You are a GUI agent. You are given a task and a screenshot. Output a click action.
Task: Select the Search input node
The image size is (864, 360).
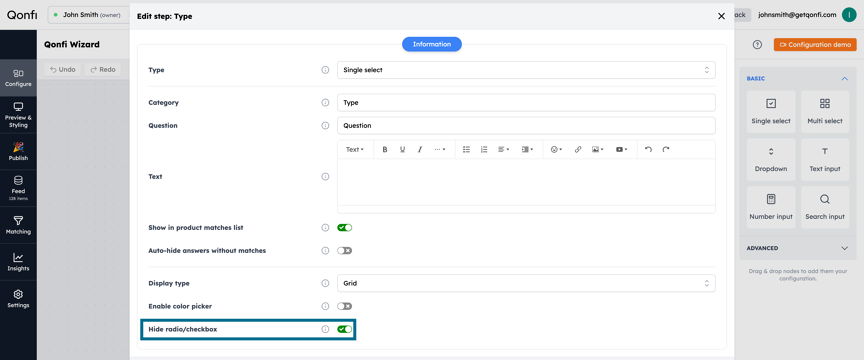[x=825, y=207]
